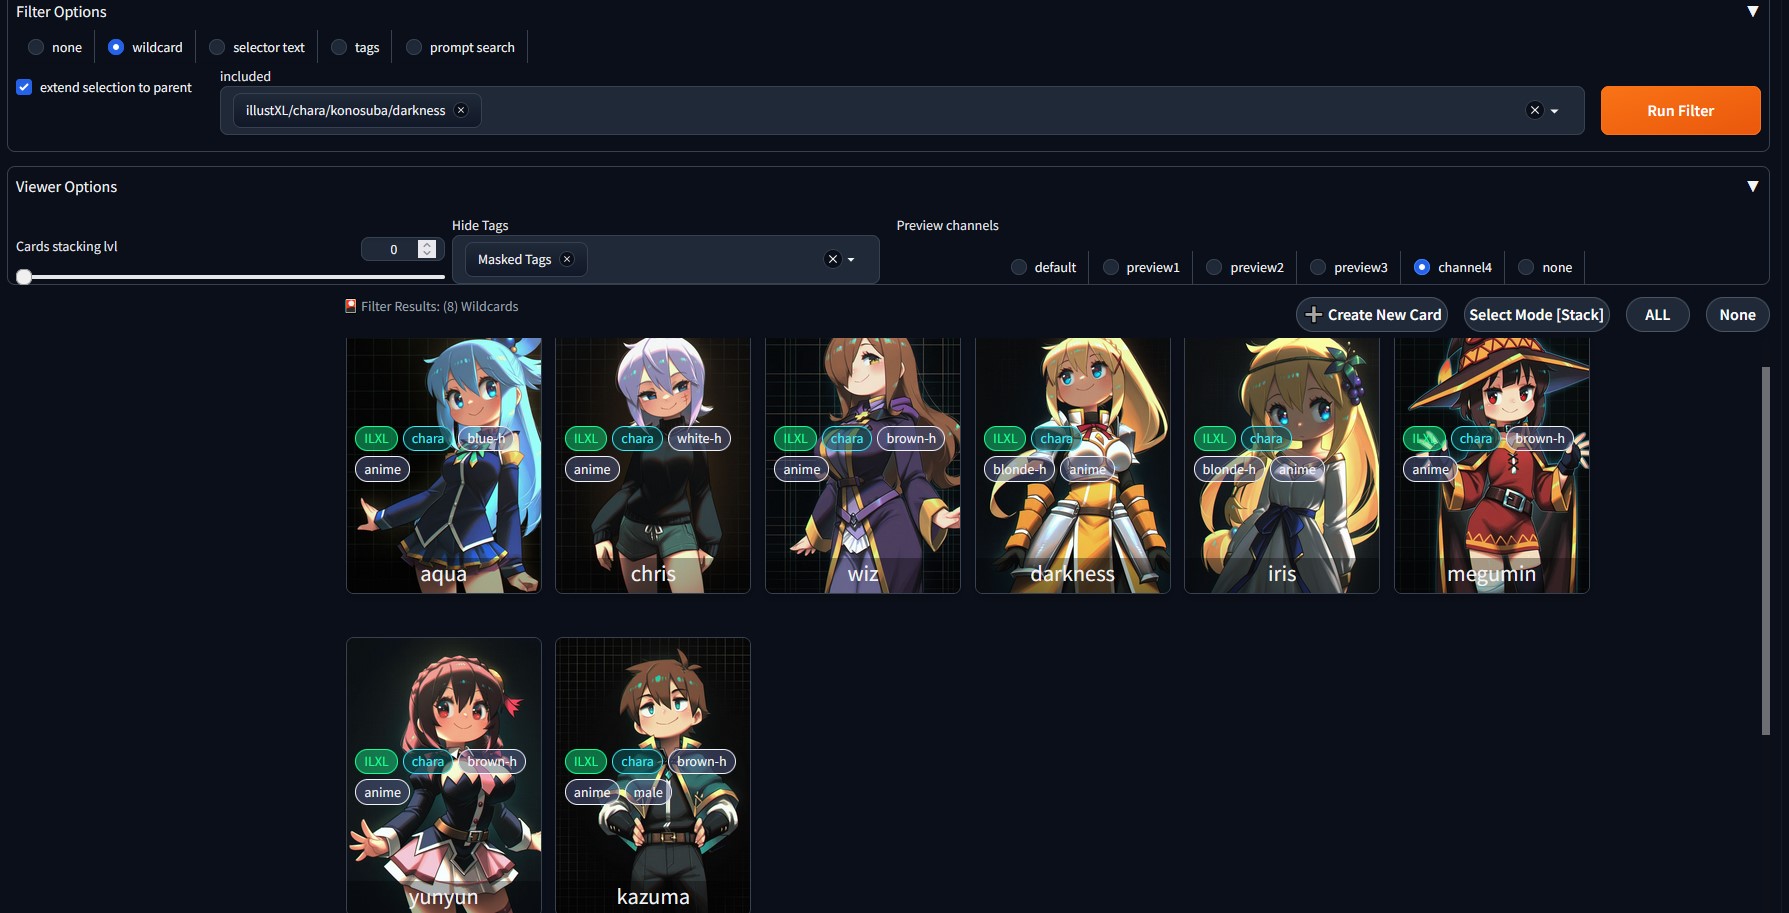Click the plus icon on Create New Card
This screenshot has height=913, width=1789.
[x=1314, y=314]
